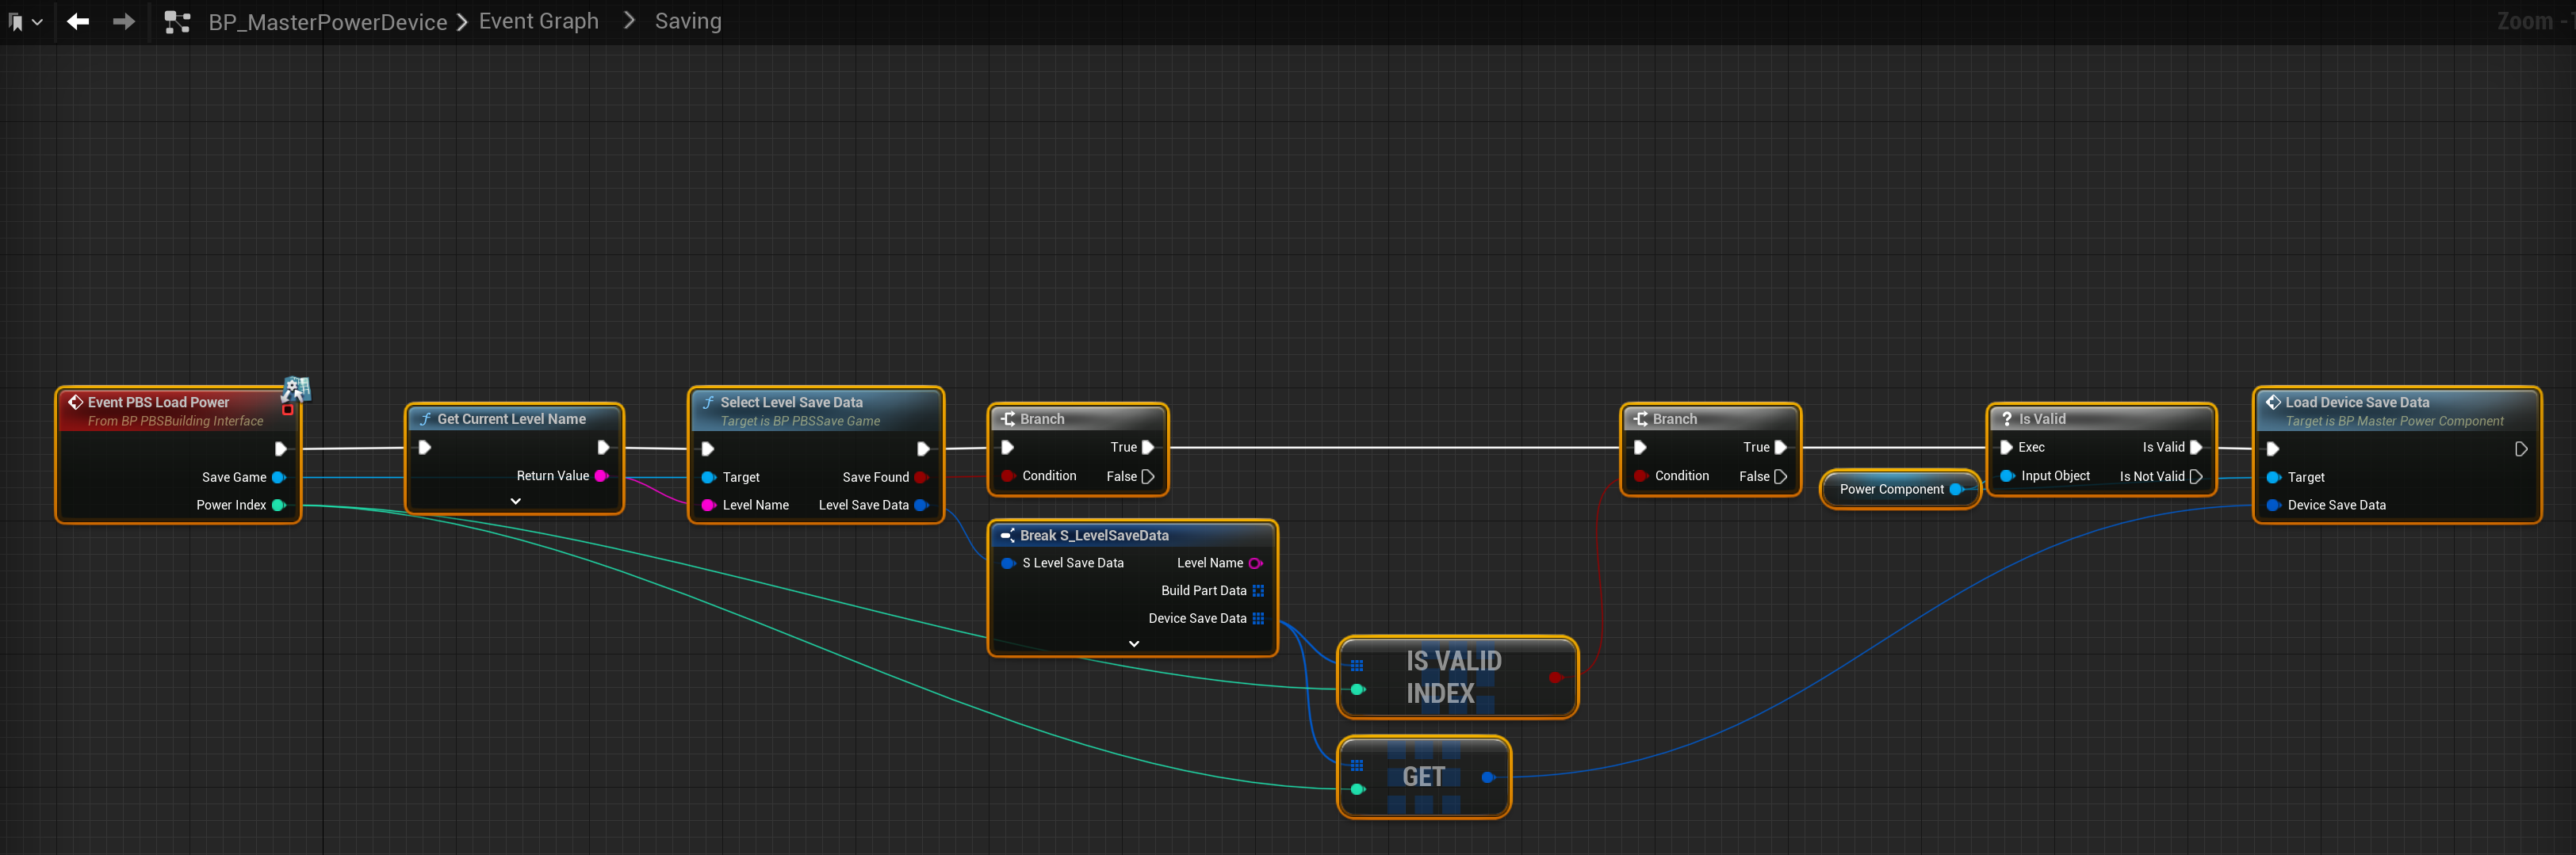Go forward using the right arrow
Viewport: 2576px width, 855px height.
(x=124, y=21)
